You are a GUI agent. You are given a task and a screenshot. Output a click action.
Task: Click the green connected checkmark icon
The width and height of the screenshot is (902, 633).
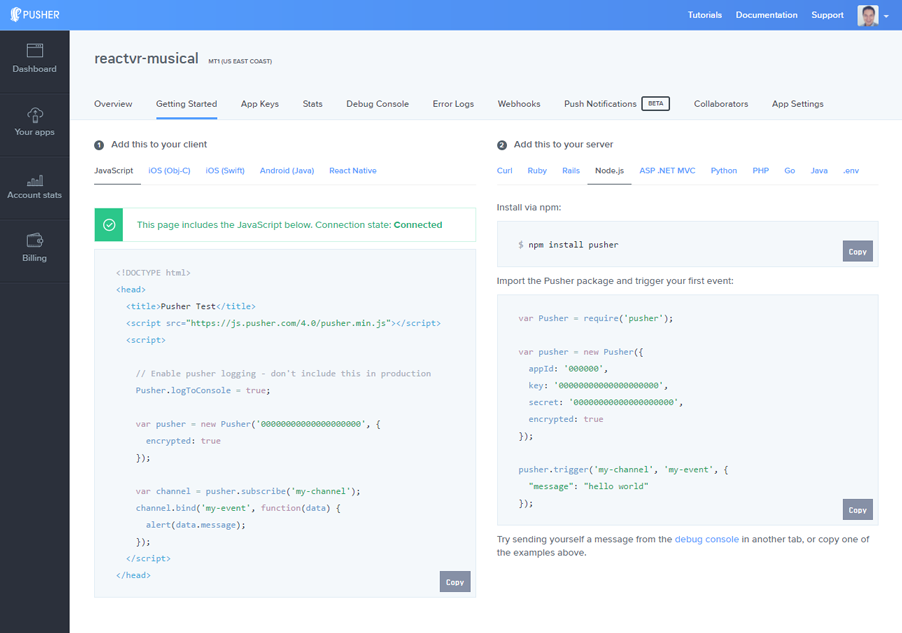(109, 225)
